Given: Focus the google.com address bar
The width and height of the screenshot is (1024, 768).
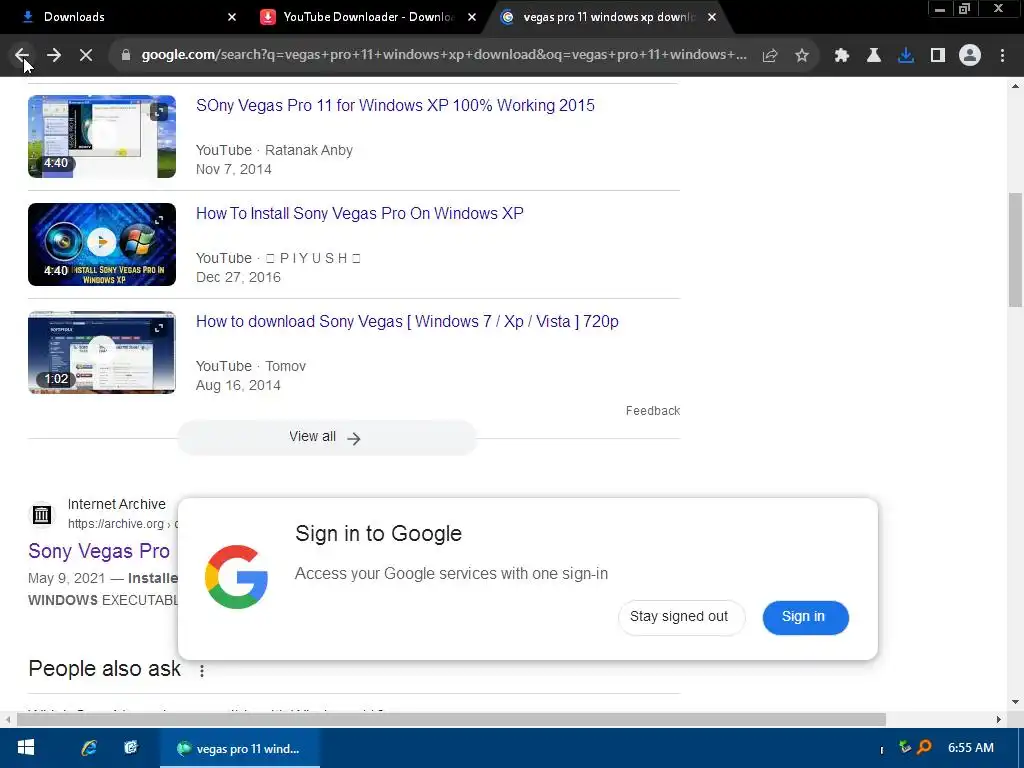Looking at the screenshot, I should click(x=444, y=55).
